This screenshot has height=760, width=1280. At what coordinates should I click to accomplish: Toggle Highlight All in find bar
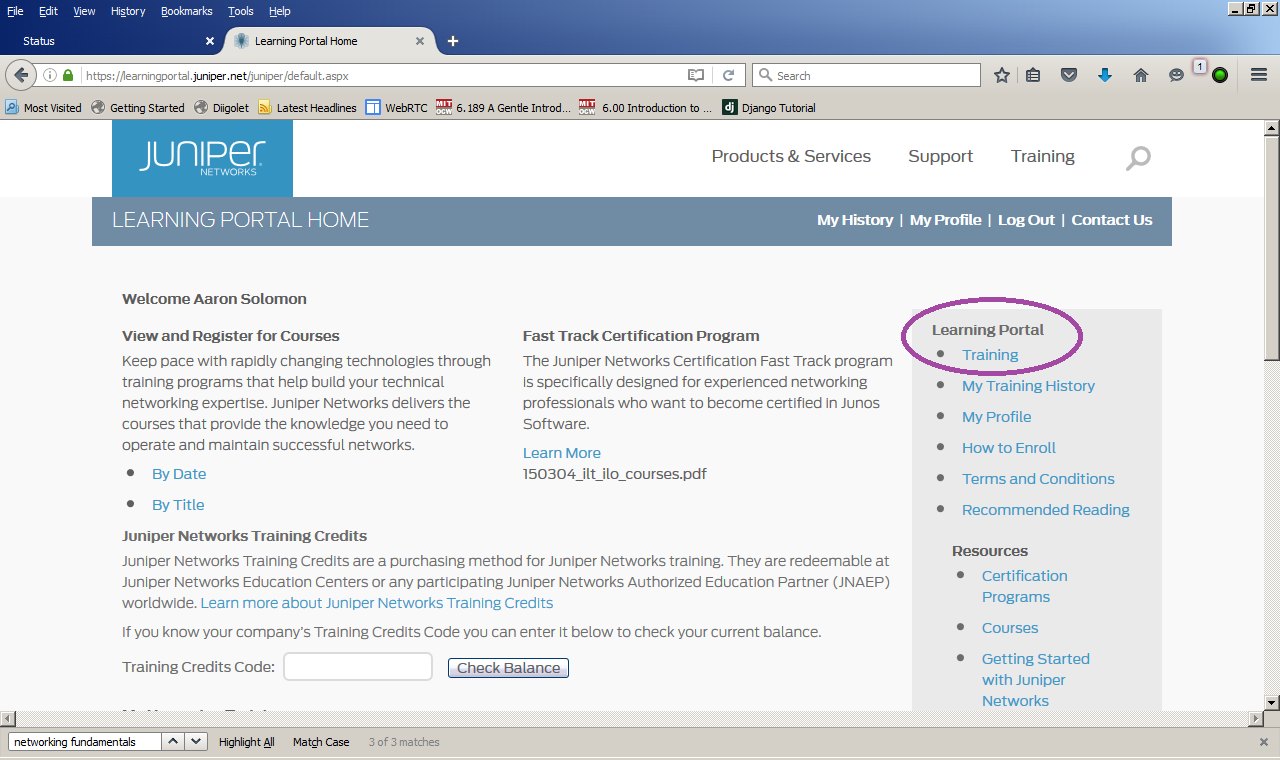point(246,742)
